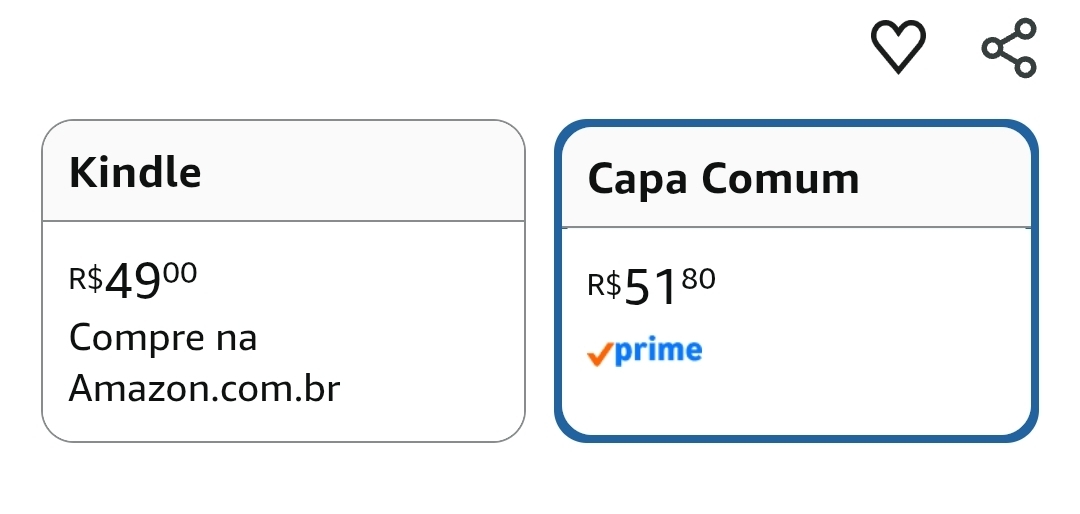Click the R$51,80 paperback price
The height and width of the screenshot is (514, 1080).
[x=651, y=288]
